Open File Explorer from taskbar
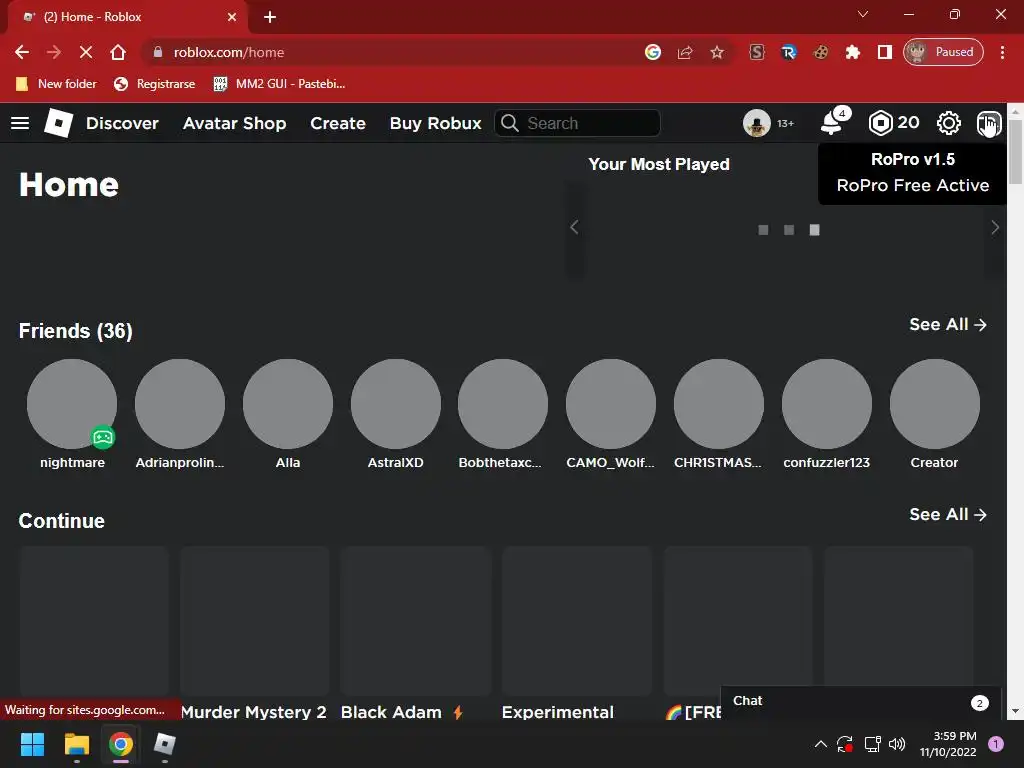Screen dimensions: 1024x768 (x=76, y=744)
